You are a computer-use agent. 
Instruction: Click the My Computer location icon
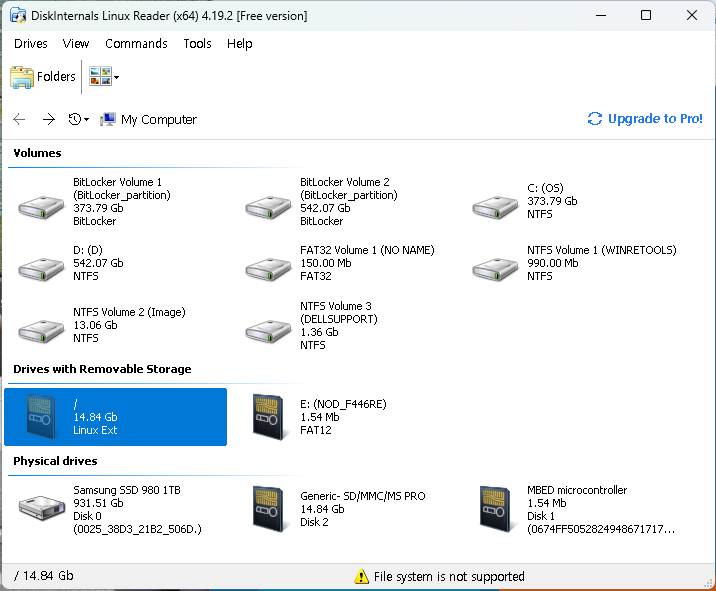pos(108,120)
